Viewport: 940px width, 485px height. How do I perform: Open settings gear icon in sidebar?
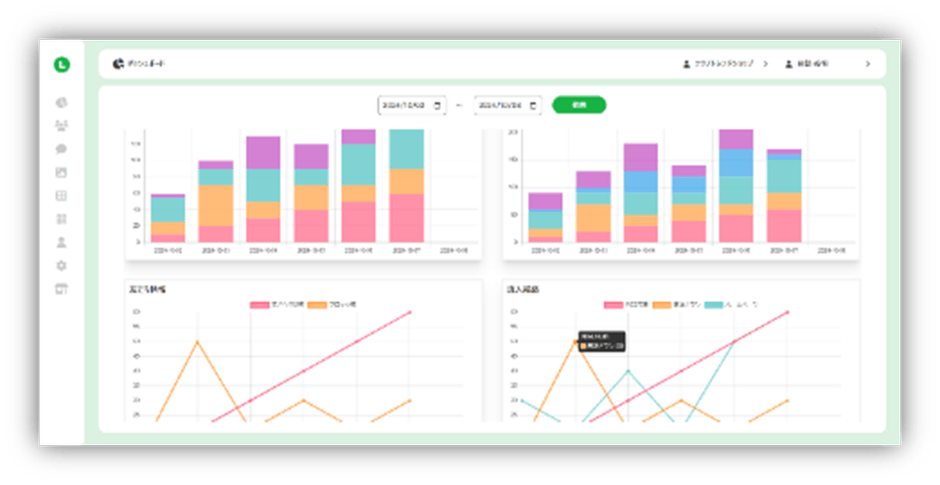(x=62, y=266)
